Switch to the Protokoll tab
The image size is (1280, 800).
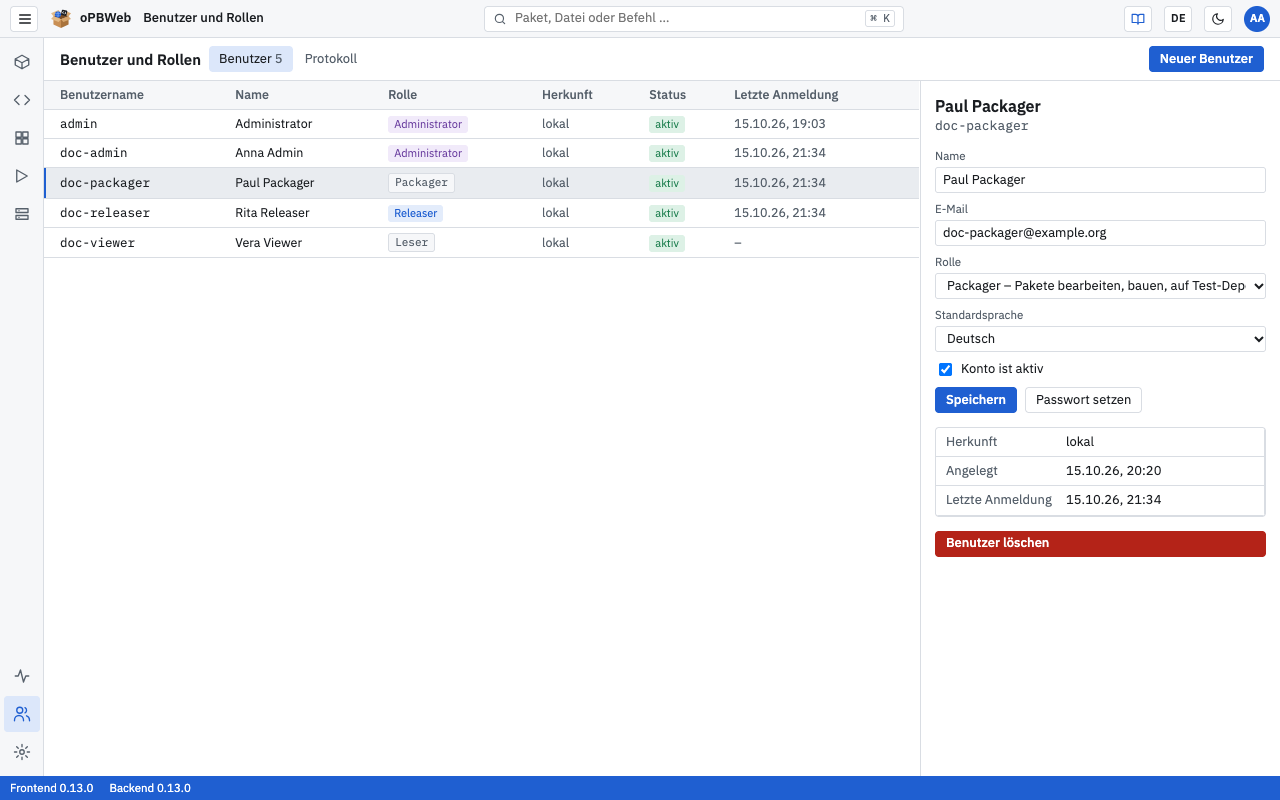click(331, 59)
